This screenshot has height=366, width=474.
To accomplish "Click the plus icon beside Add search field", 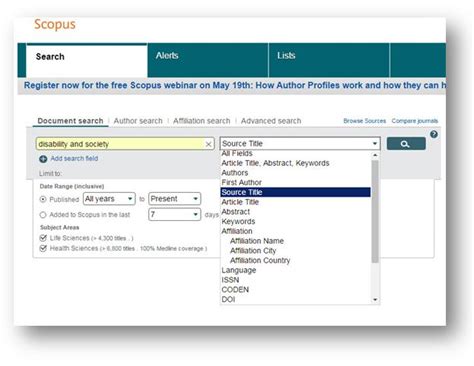I will (x=43, y=159).
